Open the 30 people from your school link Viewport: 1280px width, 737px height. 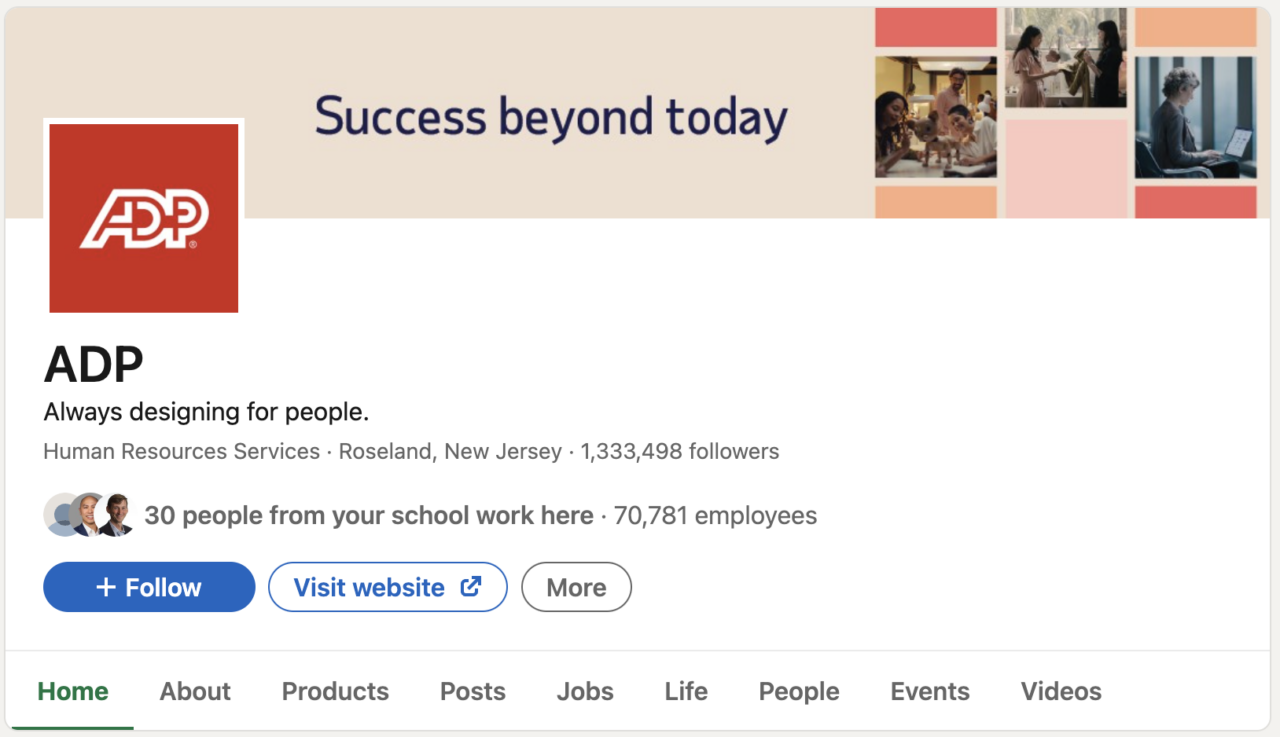pyautogui.click(x=369, y=515)
